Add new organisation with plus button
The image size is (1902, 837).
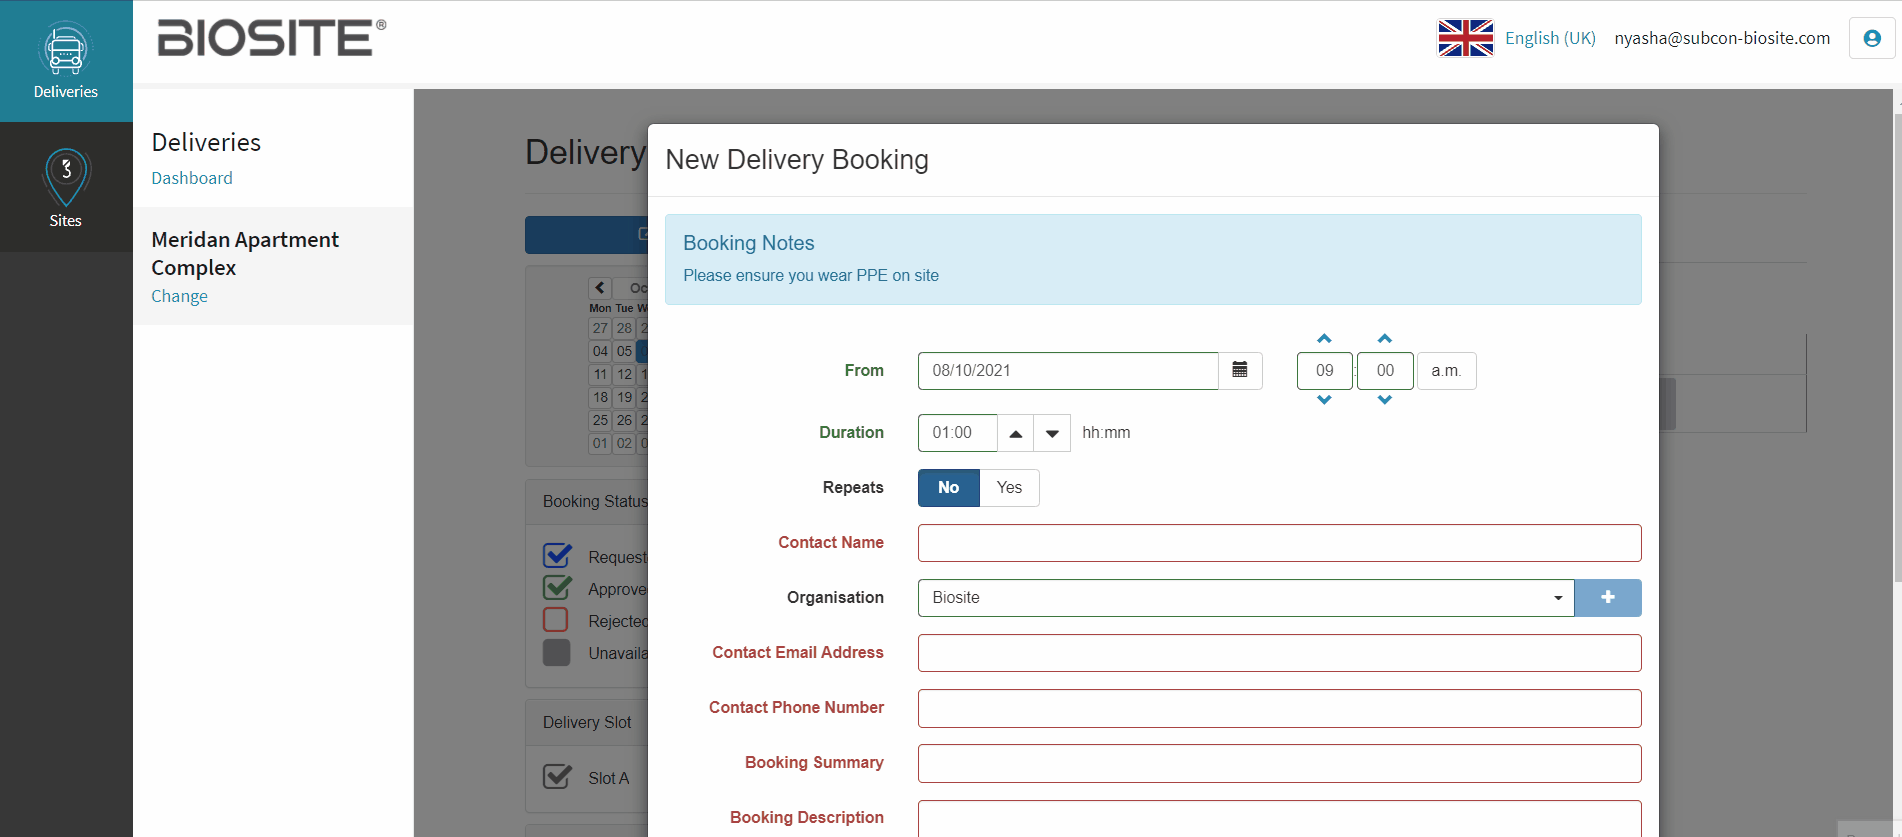[1608, 597]
